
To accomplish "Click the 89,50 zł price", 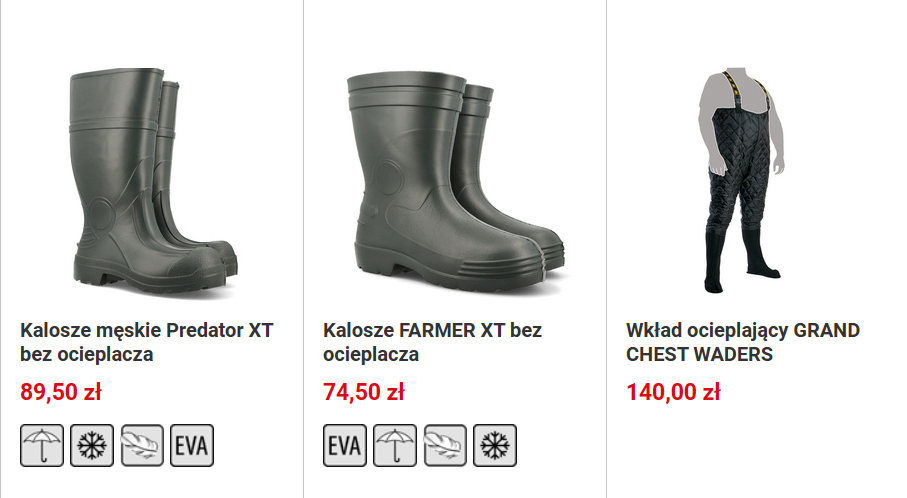I will (x=61, y=392).
